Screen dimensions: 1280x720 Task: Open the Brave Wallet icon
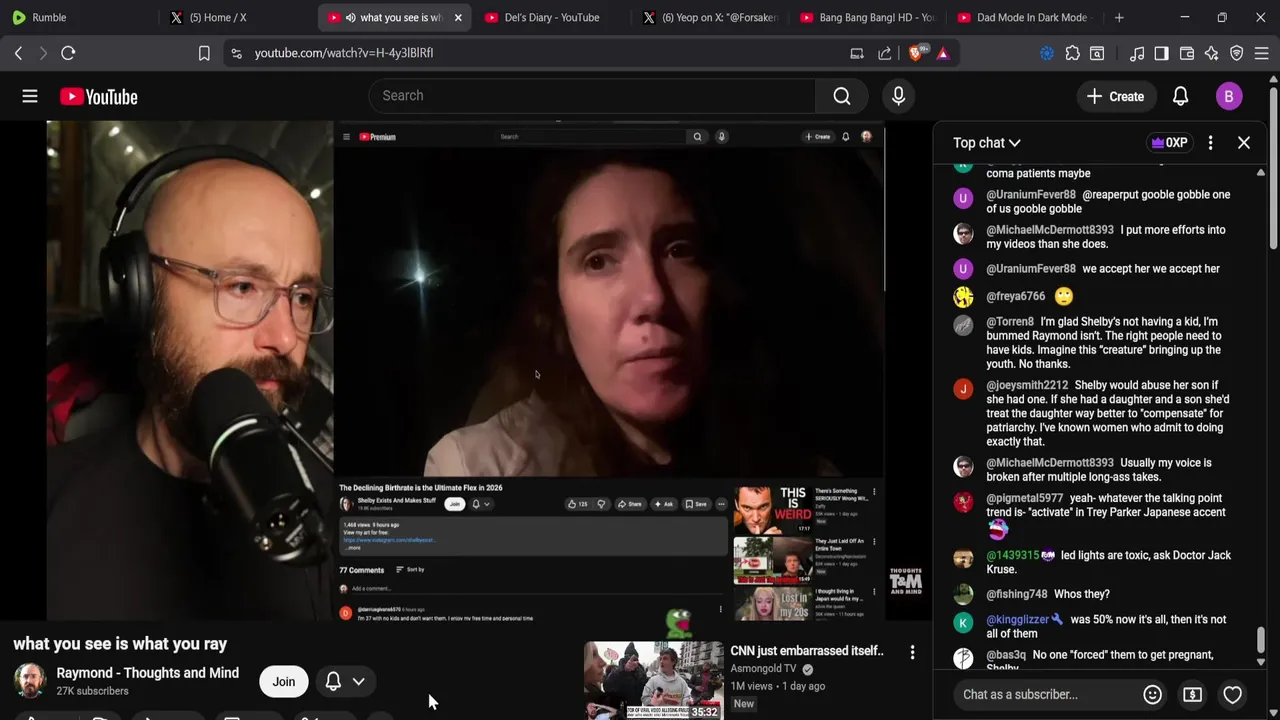pyautogui.click(x=1187, y=53)
